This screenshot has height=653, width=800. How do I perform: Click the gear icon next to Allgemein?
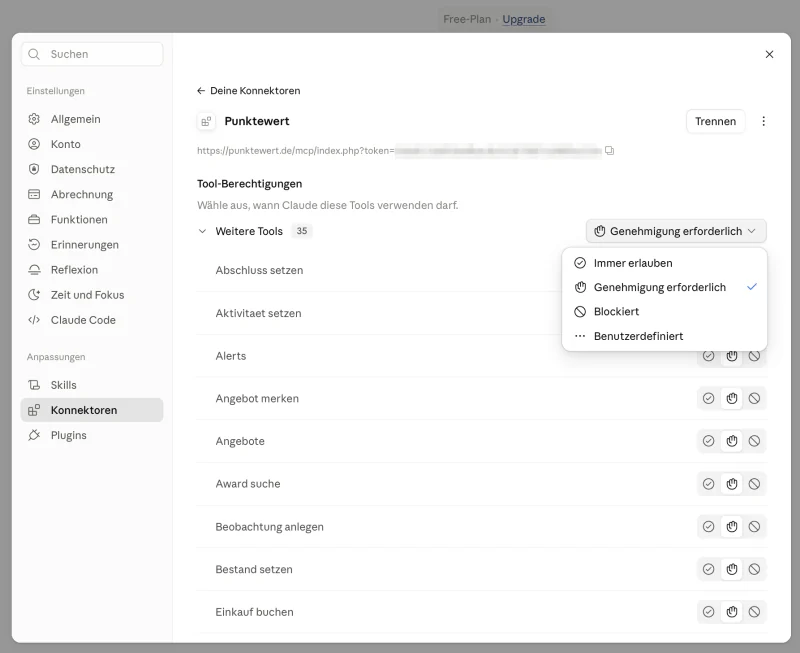click(34, 119)
